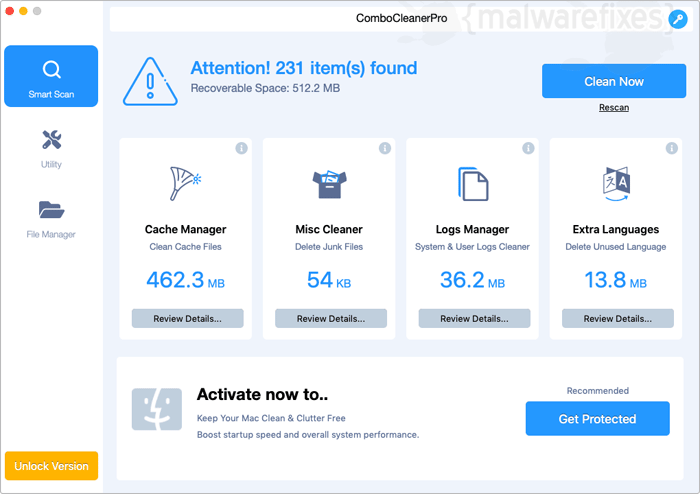Click 'Delete Unused Language' subtitle
The image size is (700, 494).
[x=616, y=247]
